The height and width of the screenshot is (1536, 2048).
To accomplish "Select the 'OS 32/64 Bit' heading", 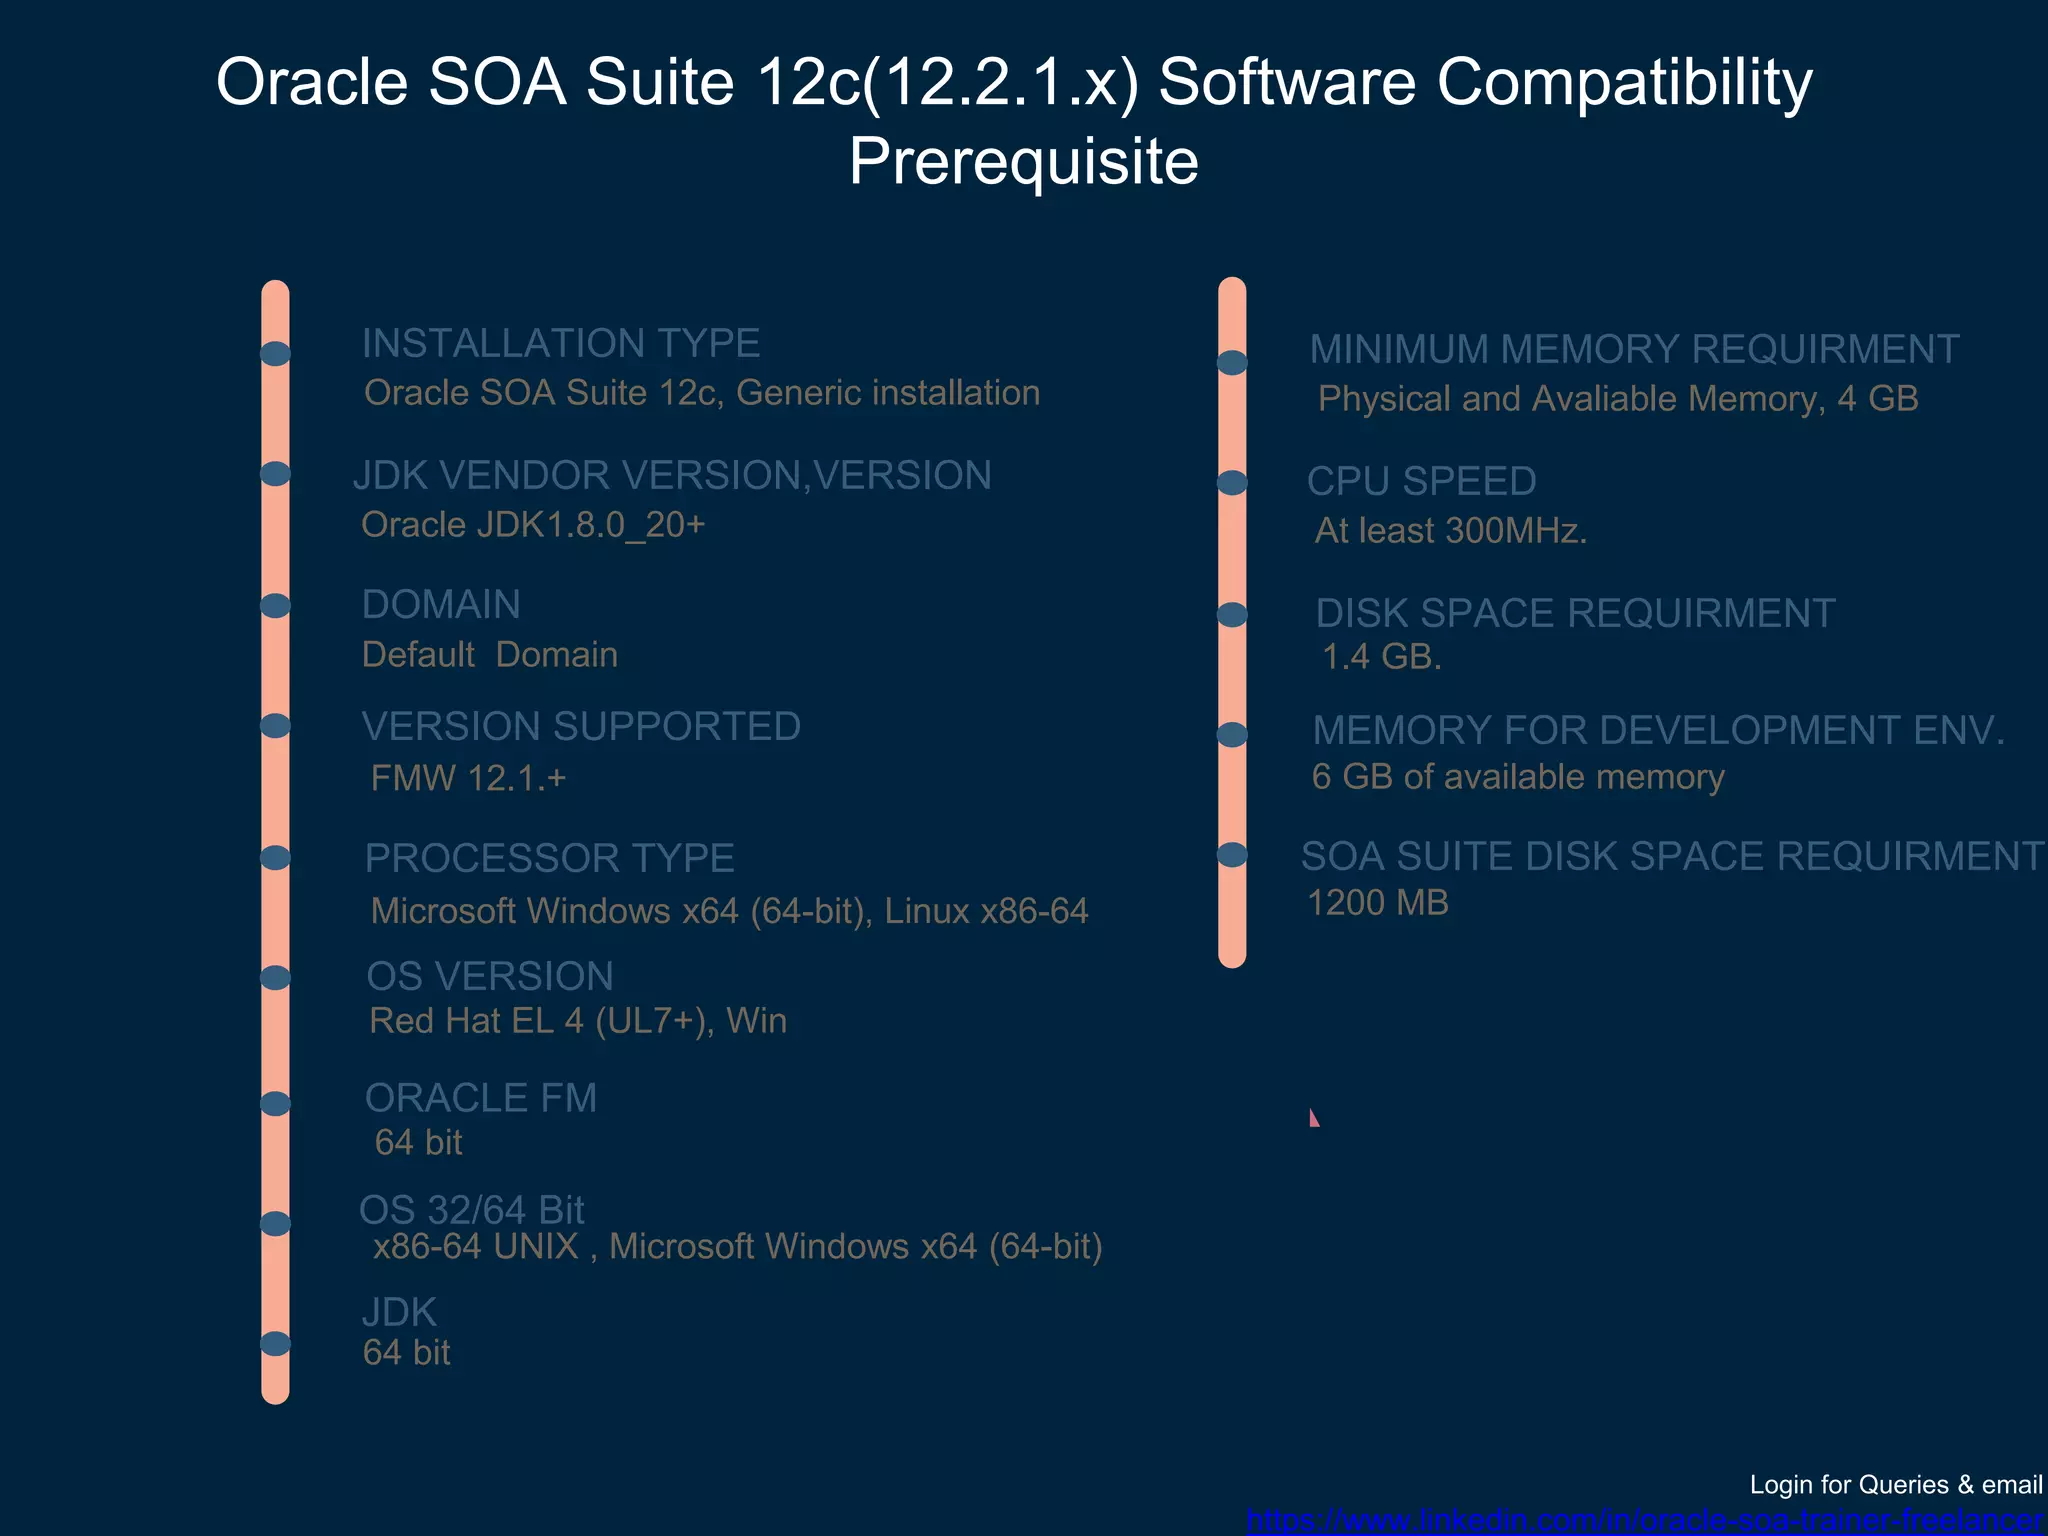I will click(x=471, y=1210).
